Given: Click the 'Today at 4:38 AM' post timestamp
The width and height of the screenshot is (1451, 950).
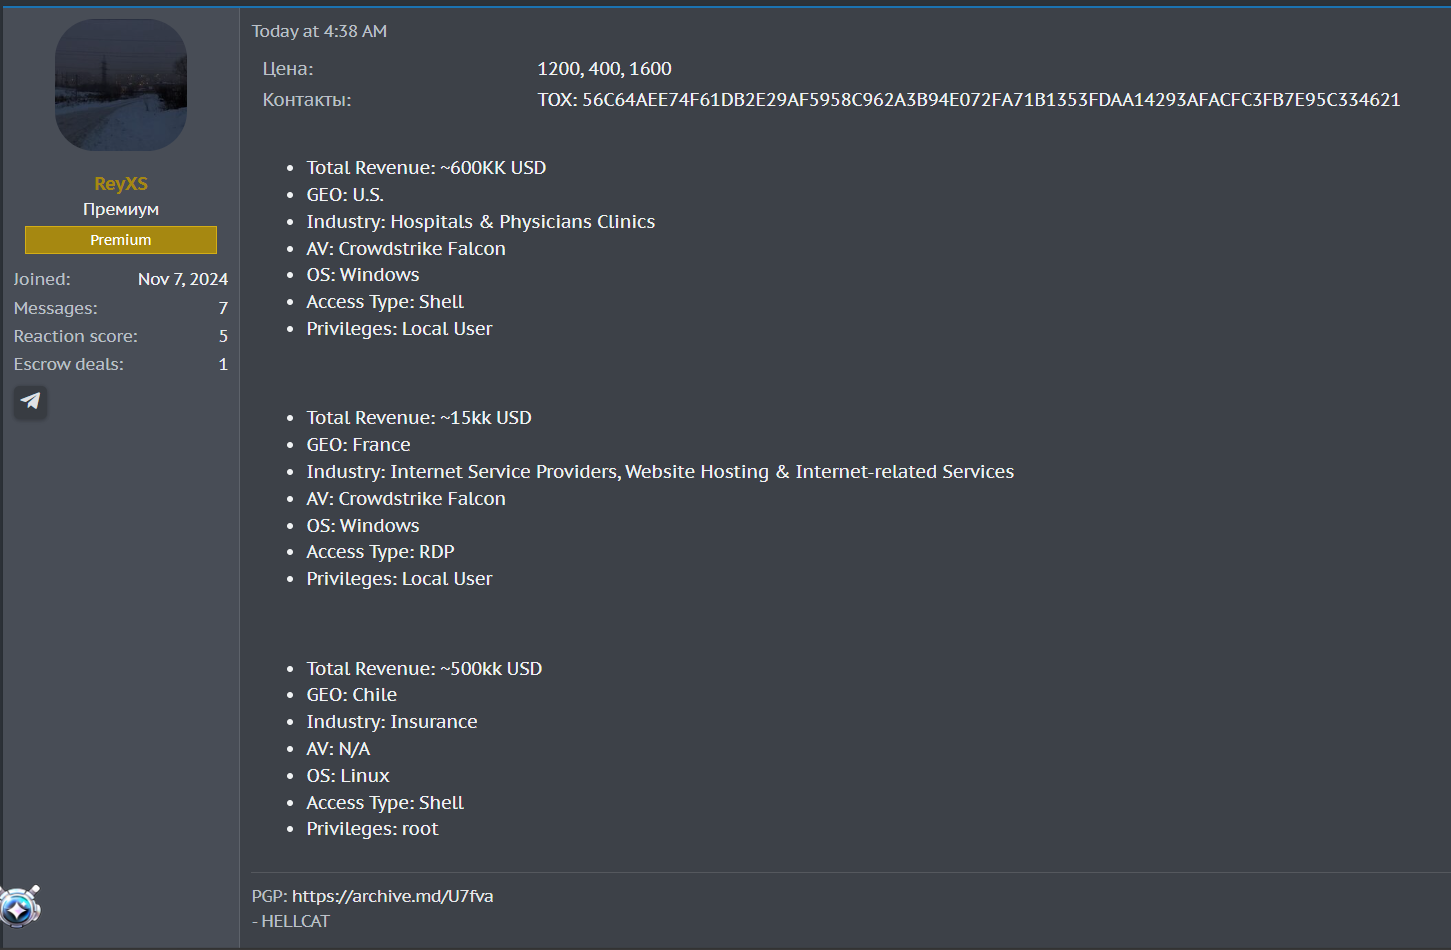Looking at the screenshot, I should click(x=319, y=31).
